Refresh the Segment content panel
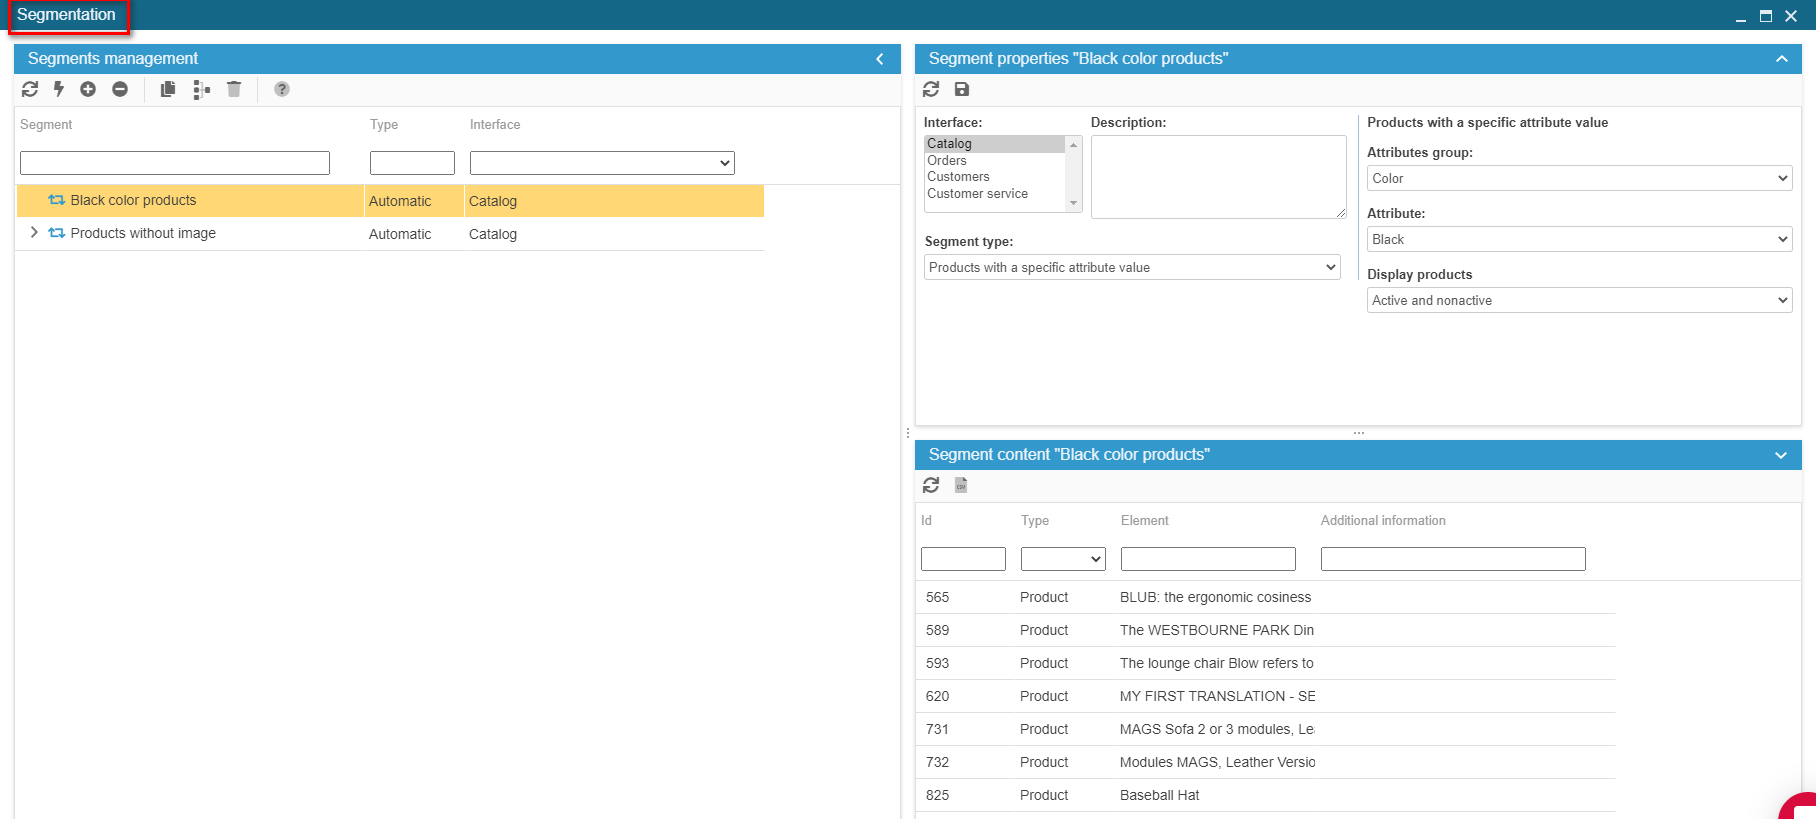 [931, 485]
